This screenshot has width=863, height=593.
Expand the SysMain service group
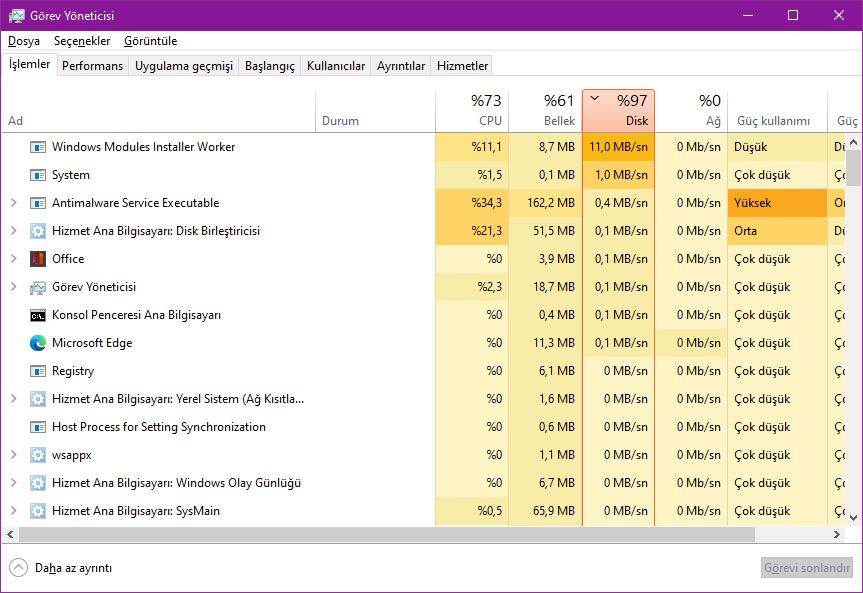(x=14, y=511)
